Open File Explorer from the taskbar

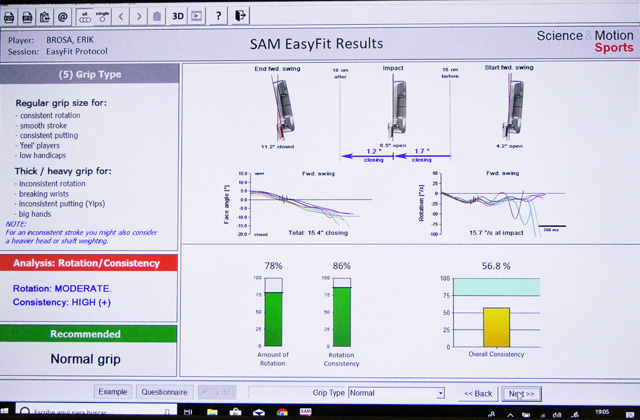[212, 412]
